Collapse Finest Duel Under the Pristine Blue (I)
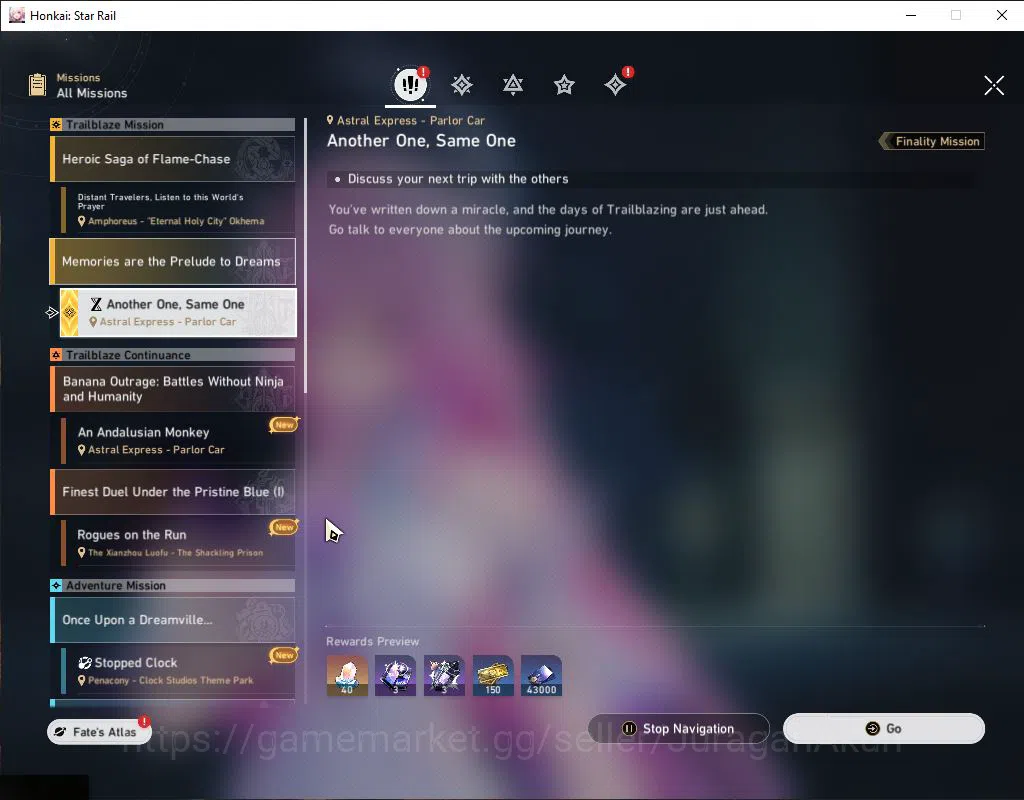This screenshot has height=800, width=1024. click(x=172, y=492)
